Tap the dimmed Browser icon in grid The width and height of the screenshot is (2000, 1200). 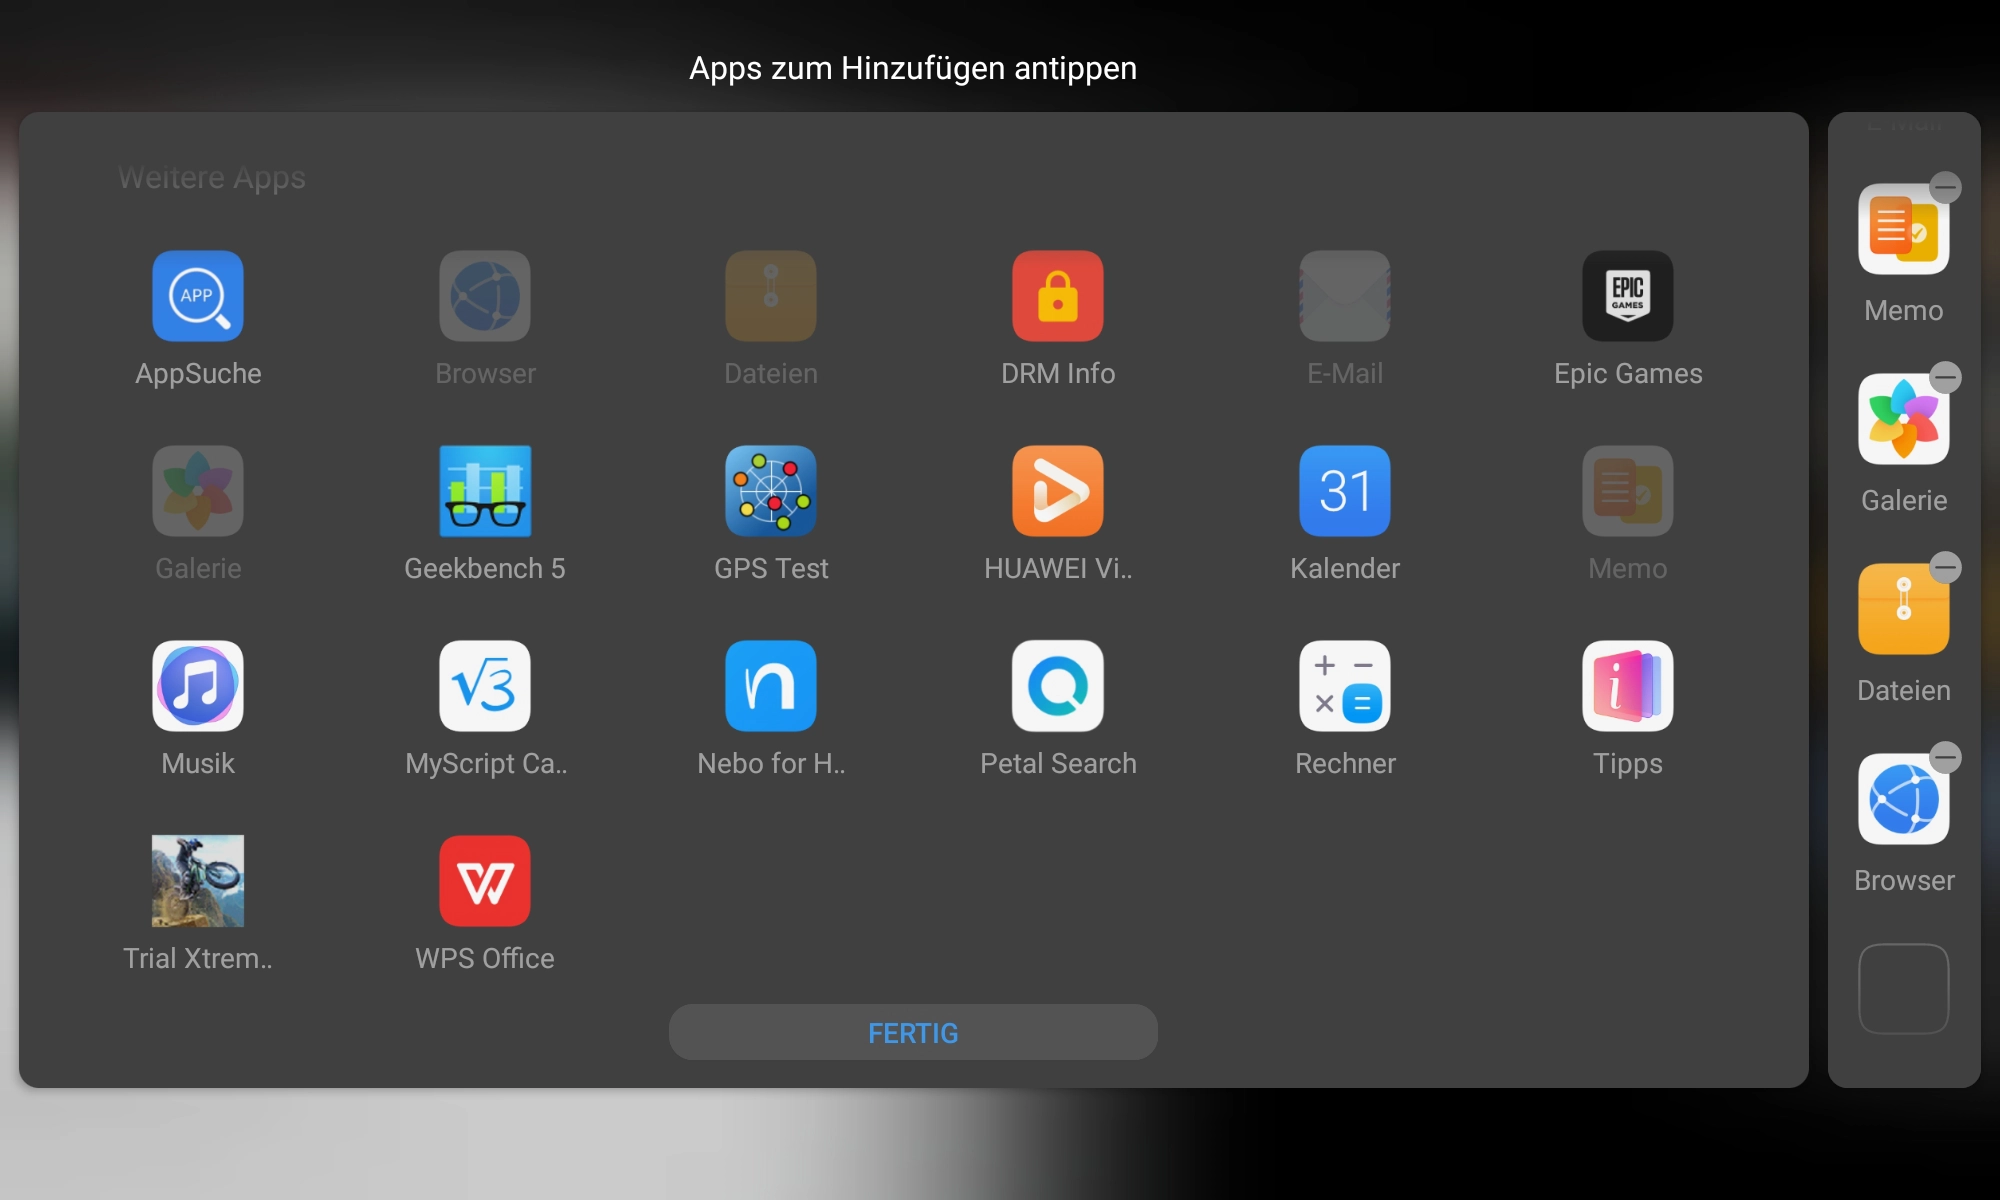pos(485,296)
